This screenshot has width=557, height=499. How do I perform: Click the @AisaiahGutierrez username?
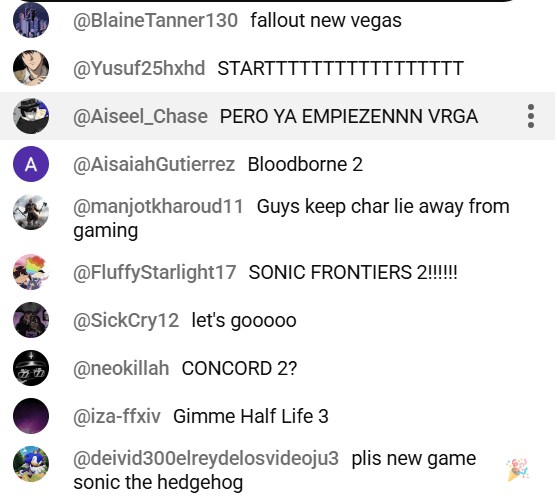(154, 164)
